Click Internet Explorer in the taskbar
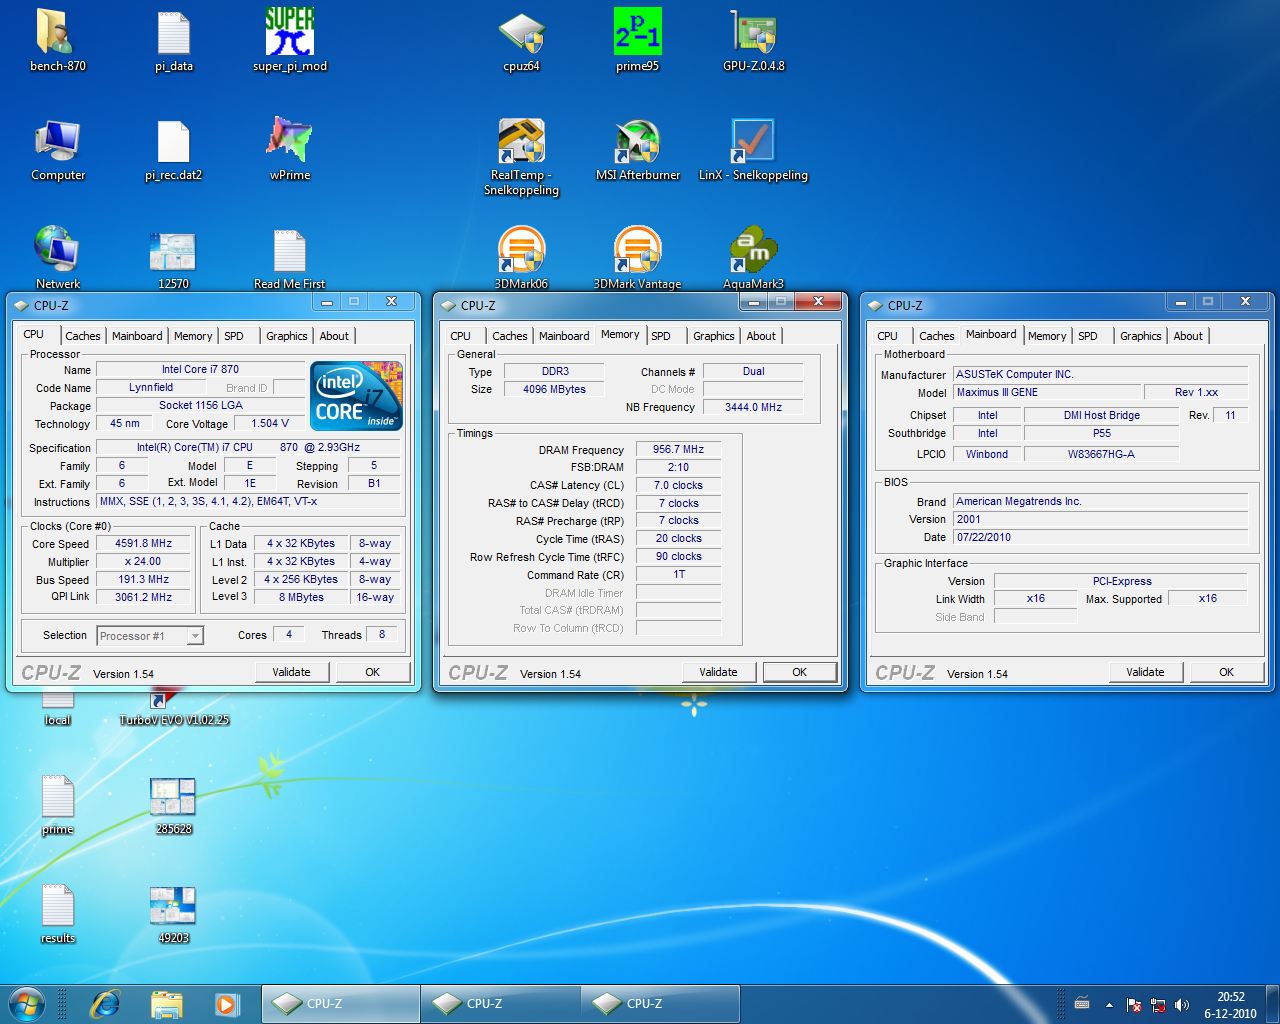This screenshot has width=1280, height=1024. click(105, 1004)
